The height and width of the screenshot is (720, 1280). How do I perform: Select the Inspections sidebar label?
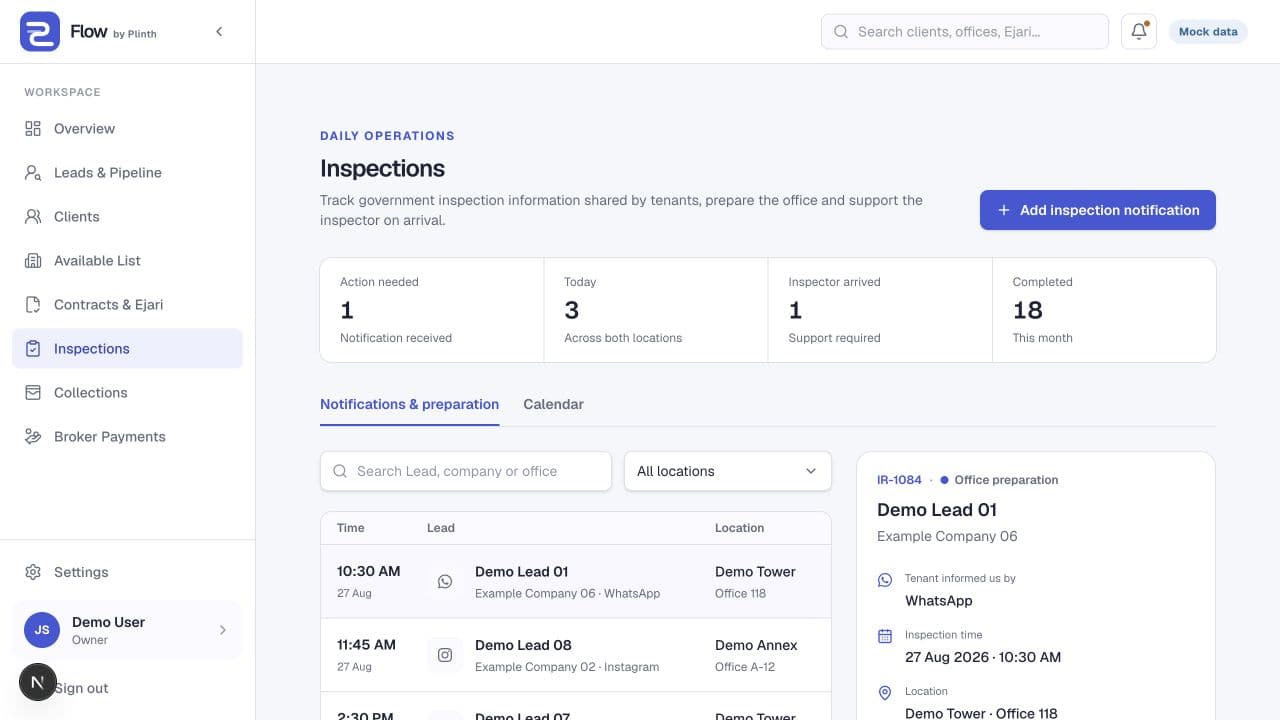[92, 349]
